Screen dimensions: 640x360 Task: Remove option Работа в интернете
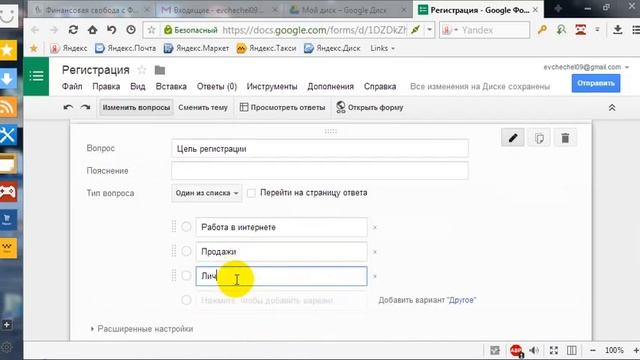[x=375, y=227]
